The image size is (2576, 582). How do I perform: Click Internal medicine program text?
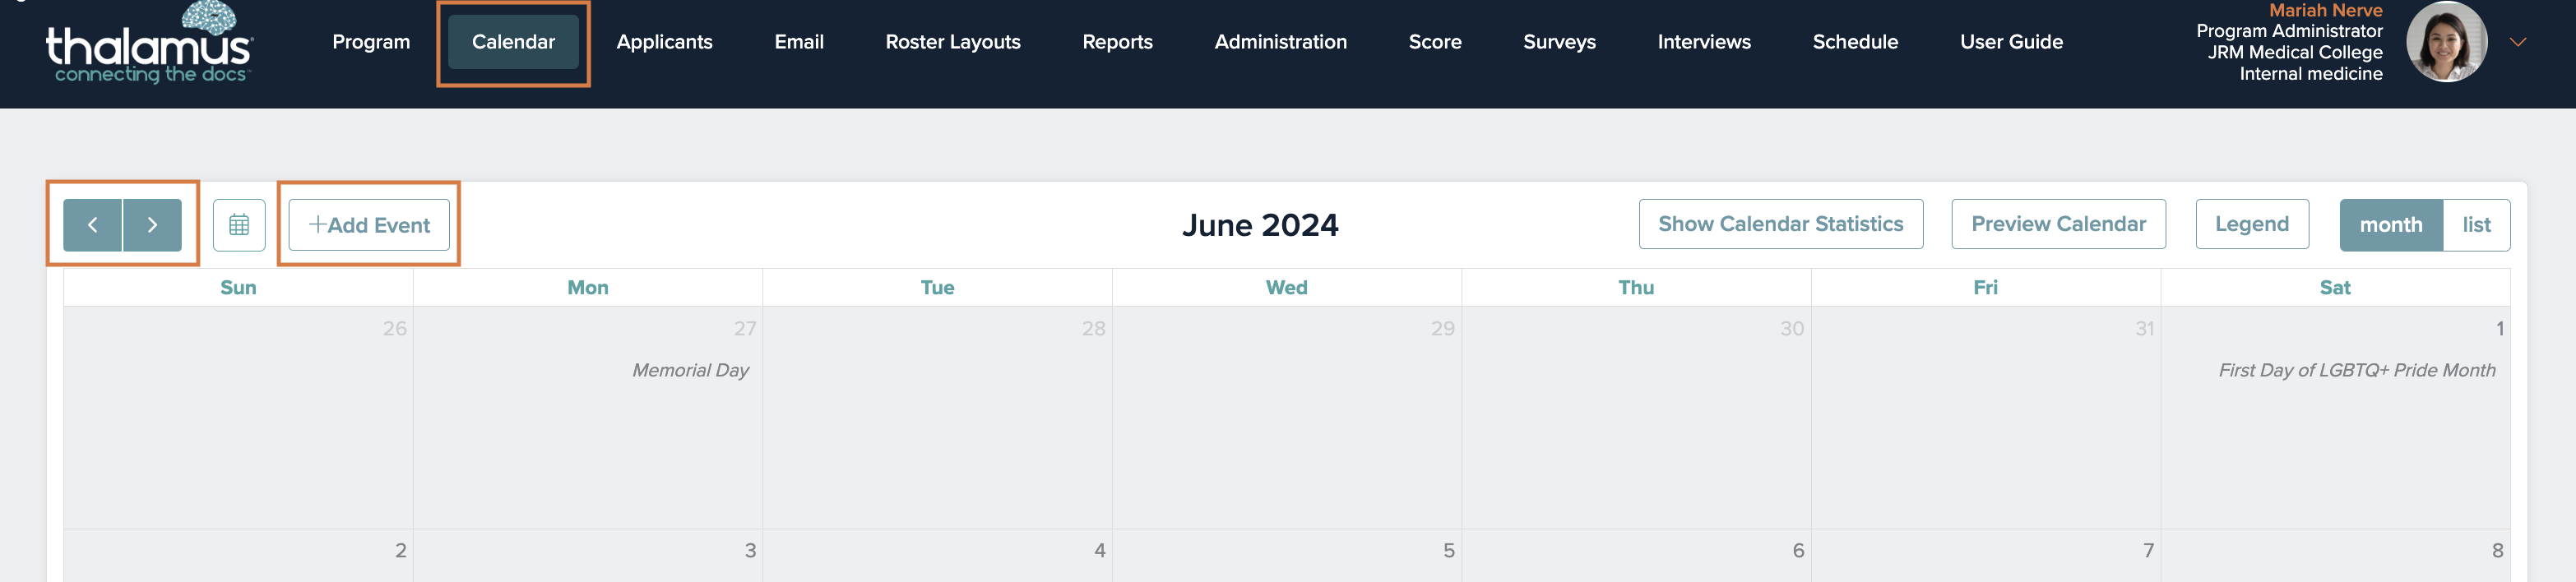pyautogui.click(x=2310, y=74)
